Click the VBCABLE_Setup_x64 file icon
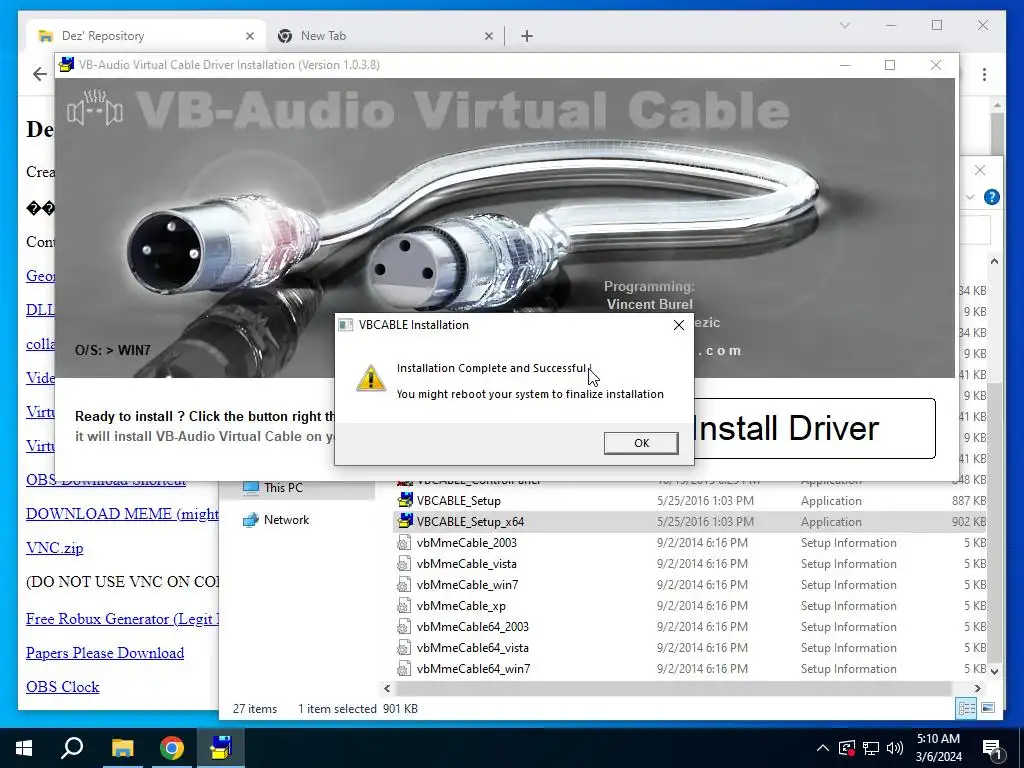The image size is (1024, 768). [405, 521]
